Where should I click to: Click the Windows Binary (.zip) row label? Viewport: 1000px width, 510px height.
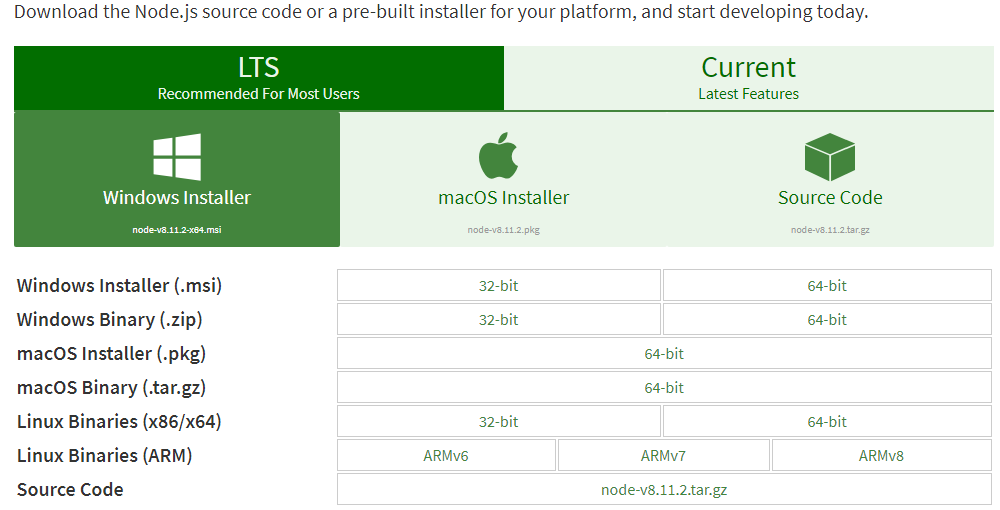pyautogui.click(x=110, y=319)
